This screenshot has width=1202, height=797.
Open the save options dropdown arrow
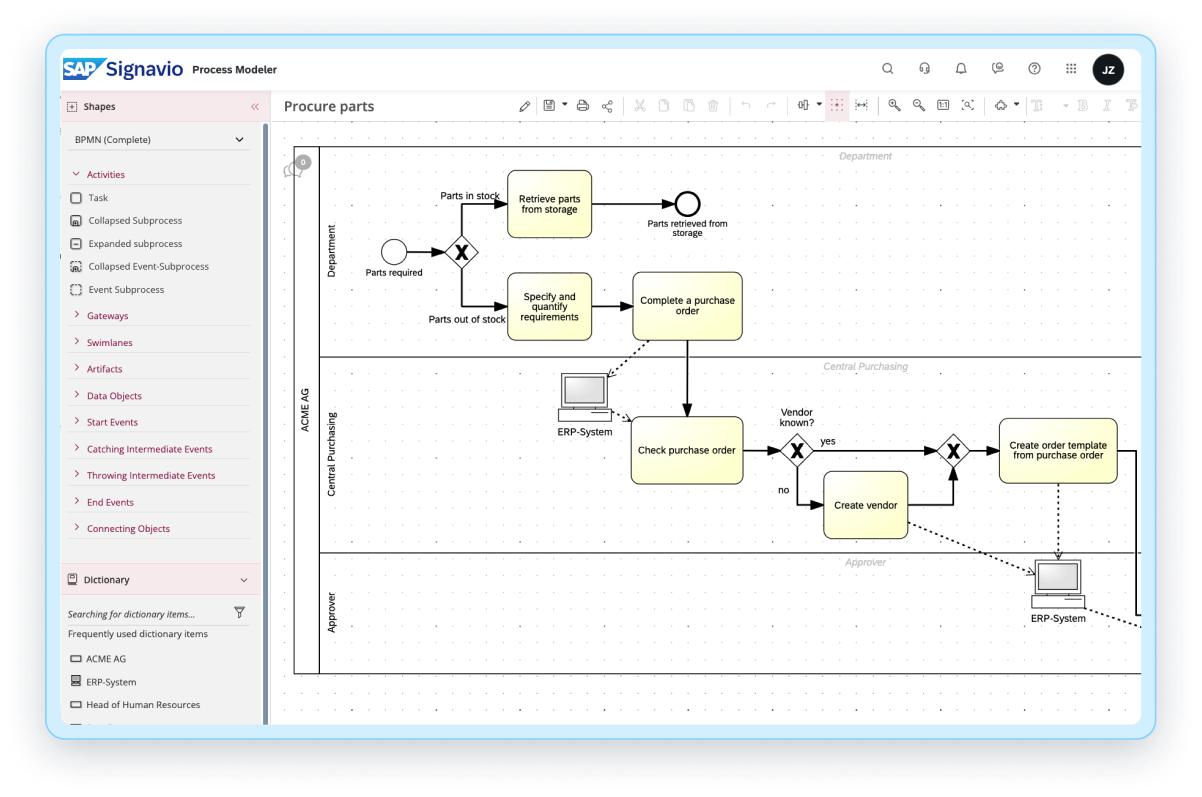[564, 104]
